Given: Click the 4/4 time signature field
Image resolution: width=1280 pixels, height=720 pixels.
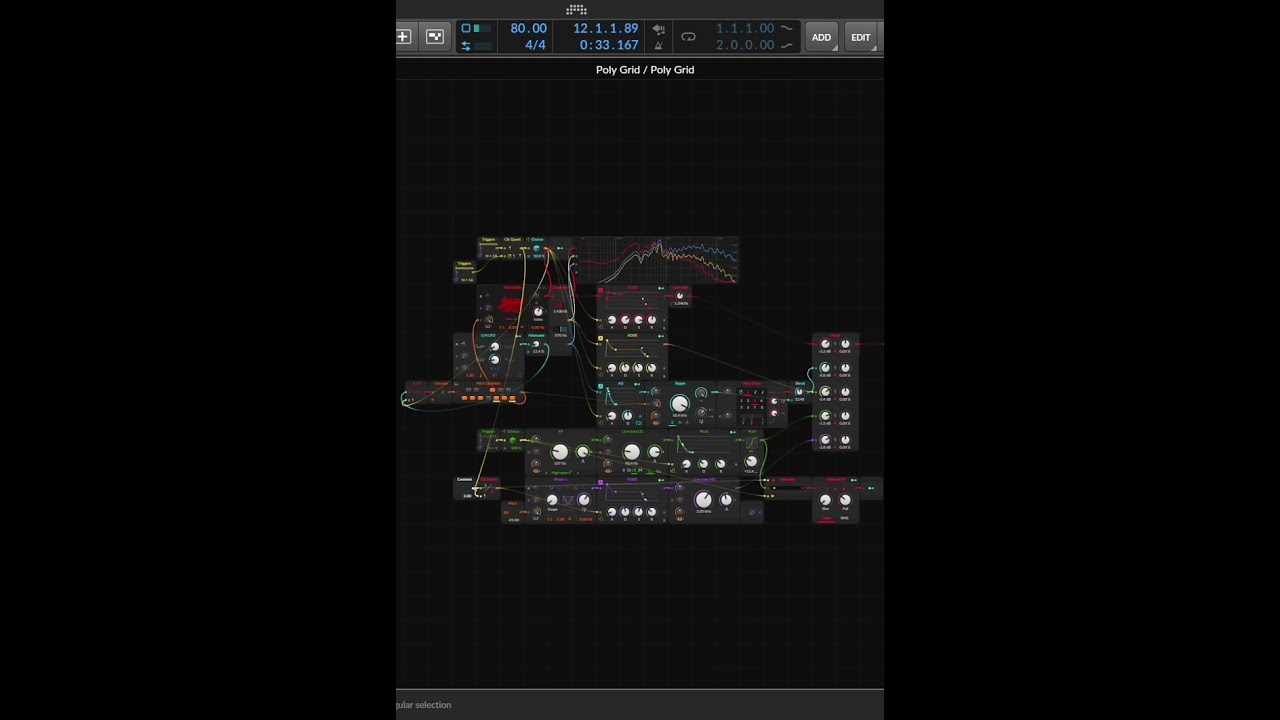Looking at the screenshot, I should 535,45.
